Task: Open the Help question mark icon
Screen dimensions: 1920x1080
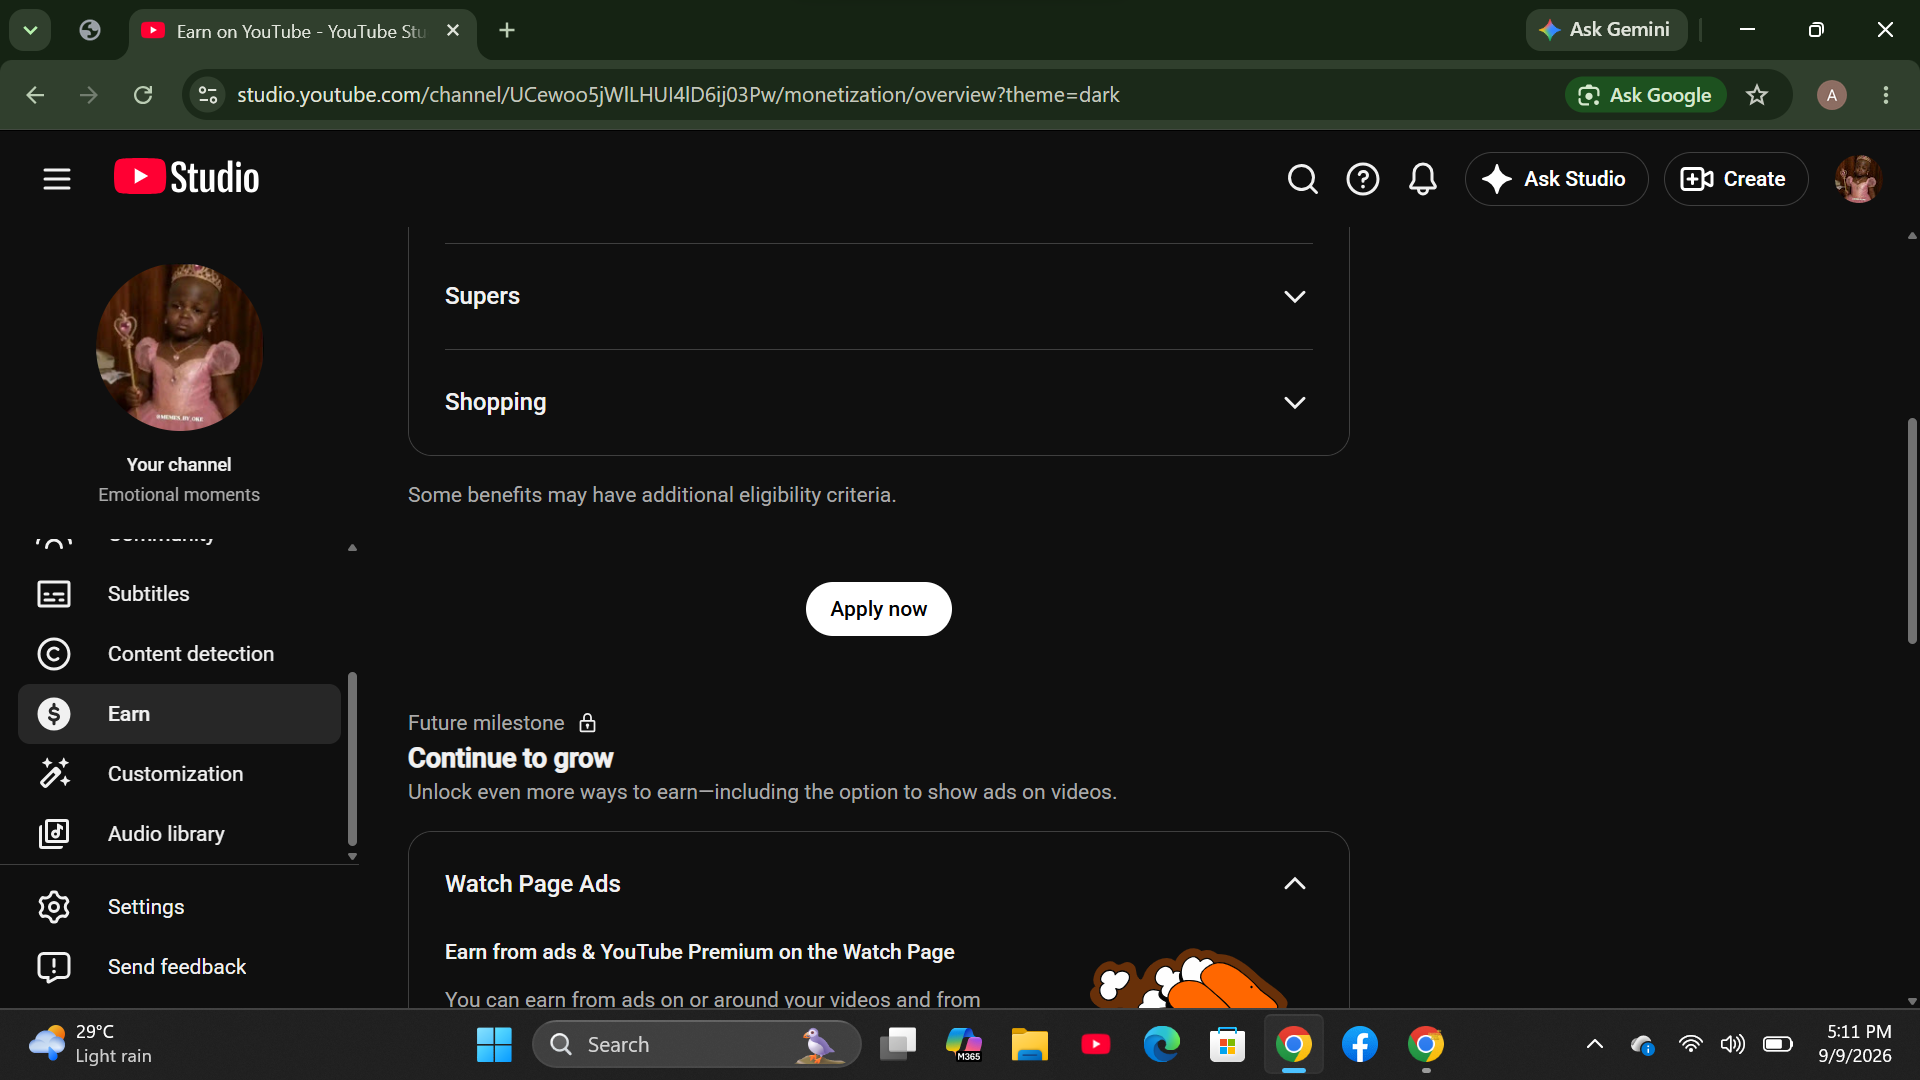Action: coord(1362,179)
